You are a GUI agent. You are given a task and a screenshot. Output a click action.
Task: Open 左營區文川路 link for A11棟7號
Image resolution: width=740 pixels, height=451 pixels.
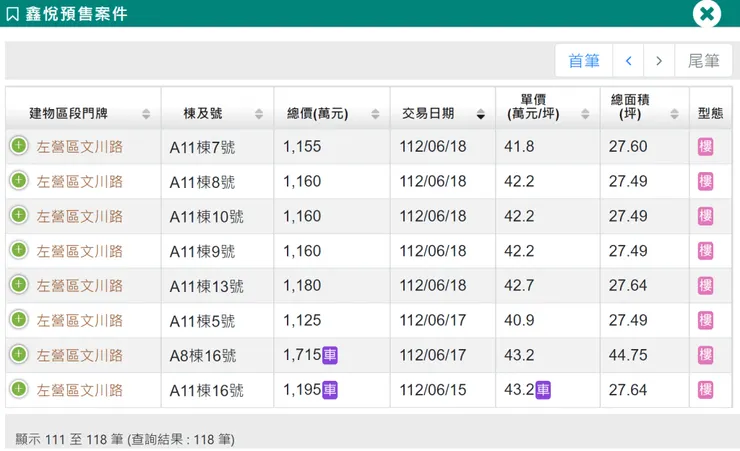tap(80, 147)
